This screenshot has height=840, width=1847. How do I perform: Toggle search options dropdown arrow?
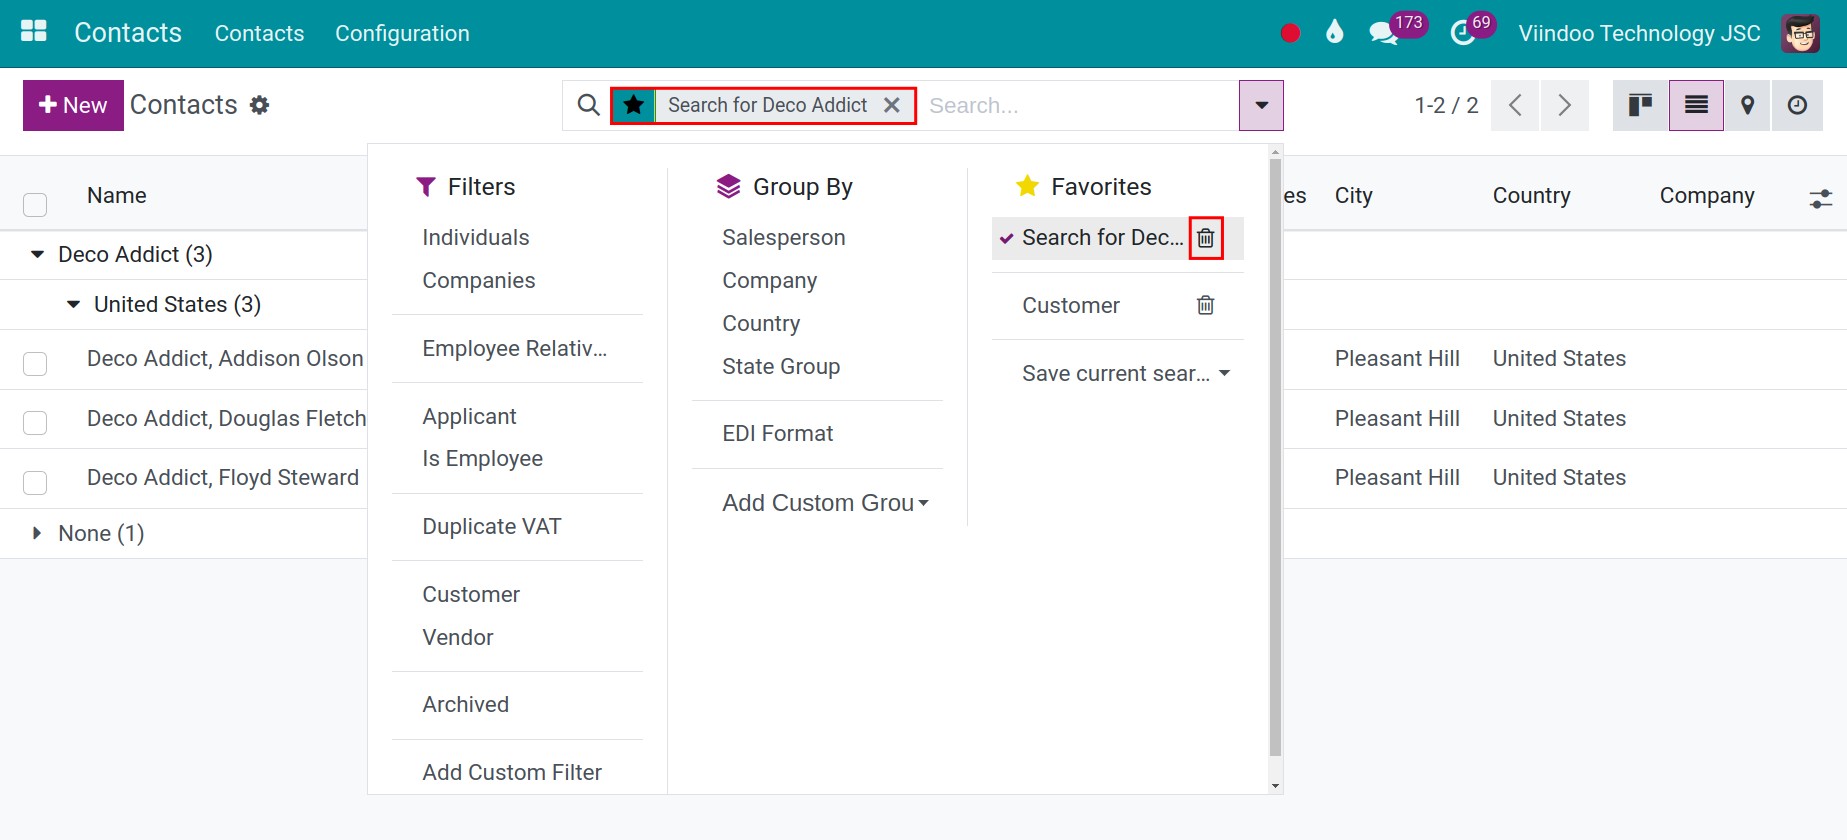[1261, 105]
